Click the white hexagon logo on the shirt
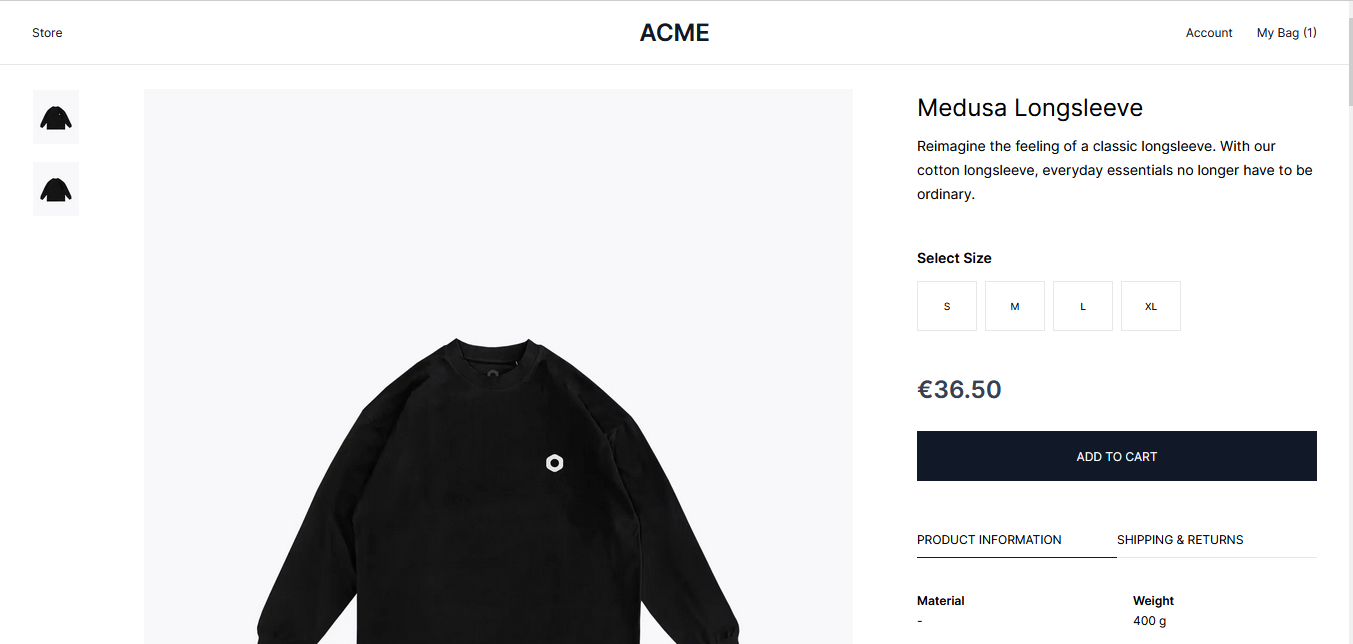The height and width of the screenshot is (644, 1353). pos(555,463)
